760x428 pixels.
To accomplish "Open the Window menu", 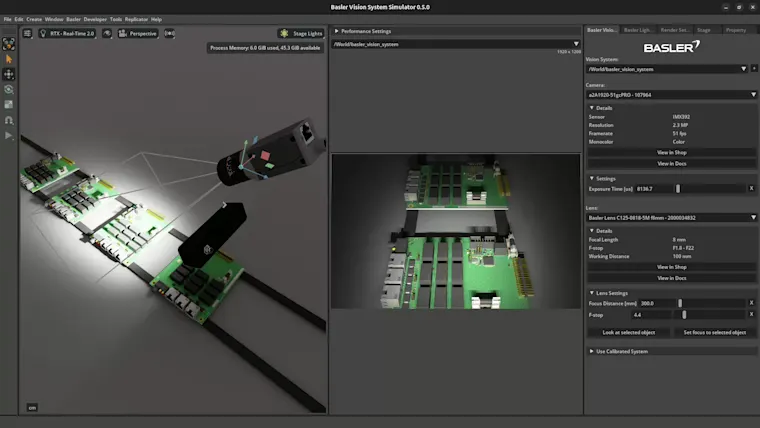I will click(54, 19).
